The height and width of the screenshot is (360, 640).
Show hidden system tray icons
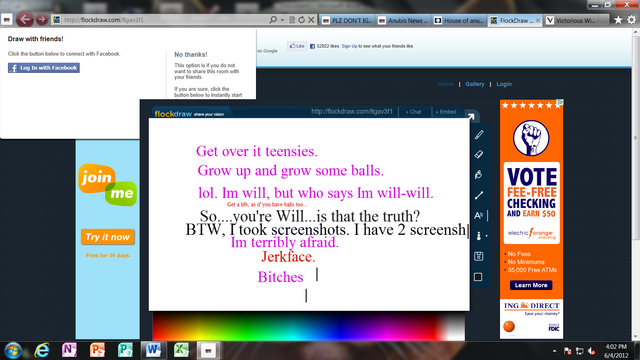pyautogui.click(x=554, y=351)
